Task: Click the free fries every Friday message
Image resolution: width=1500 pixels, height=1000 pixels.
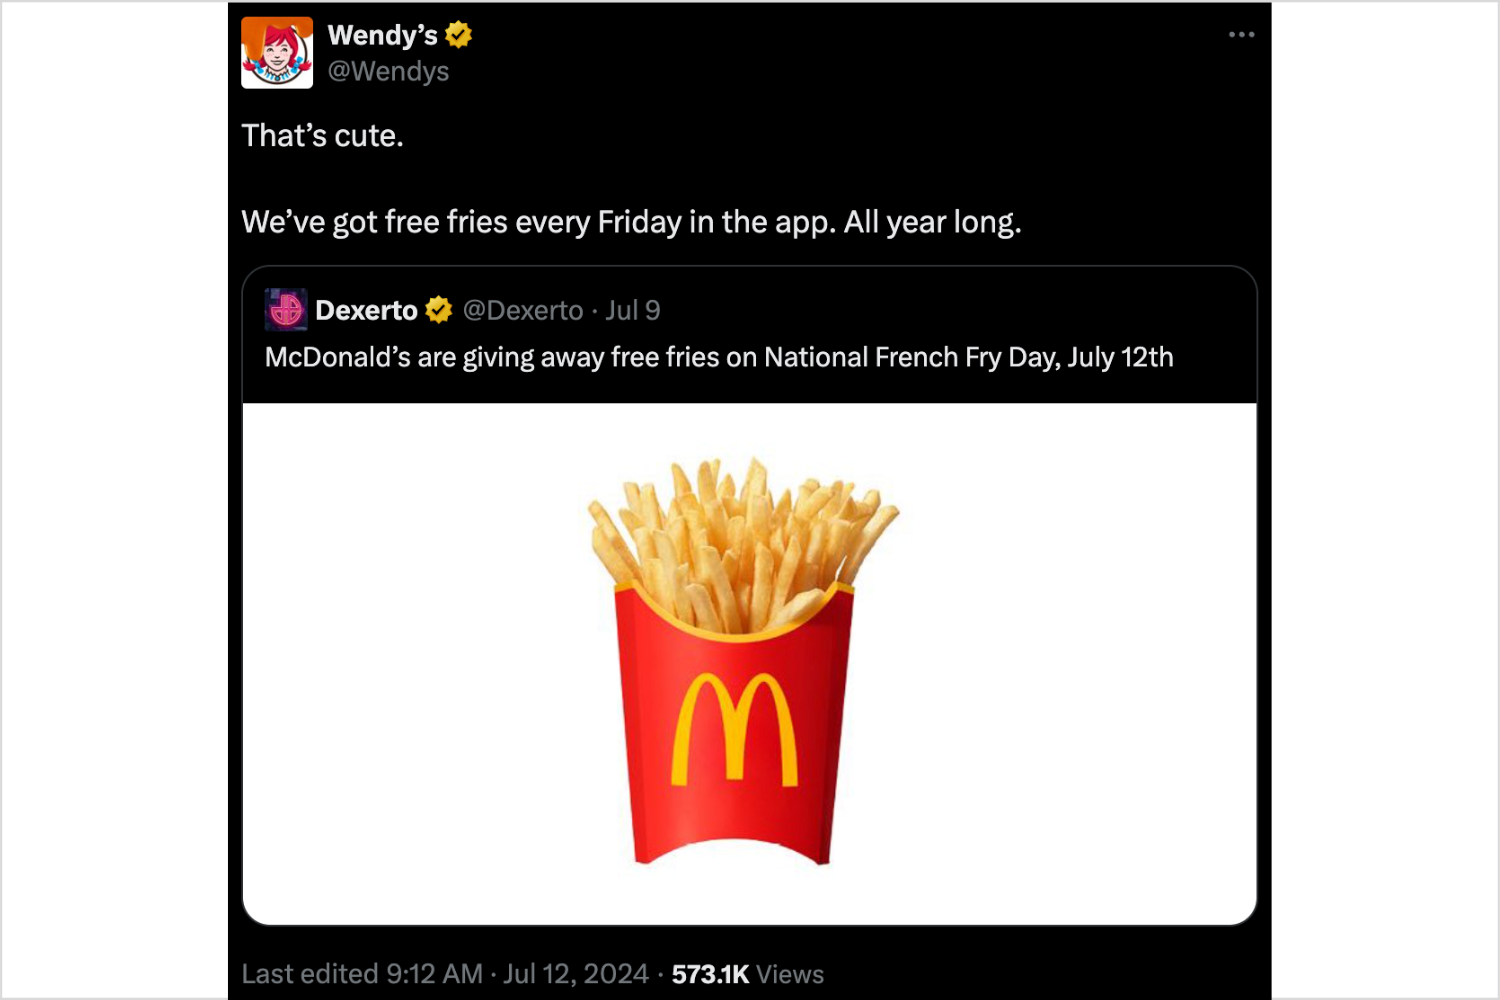Action: 632,222
